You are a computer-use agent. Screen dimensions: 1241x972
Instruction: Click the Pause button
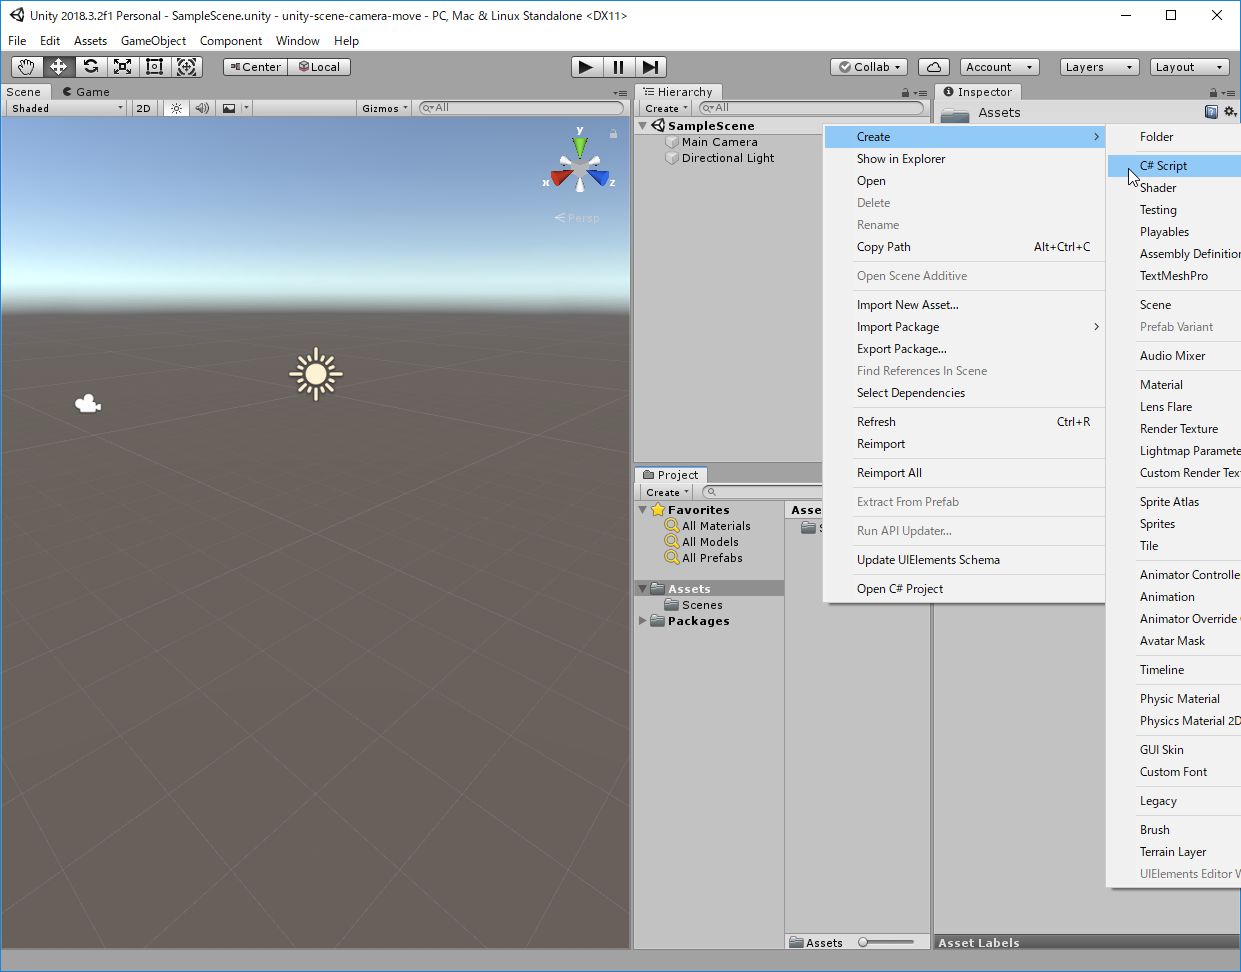coord(619,67)
